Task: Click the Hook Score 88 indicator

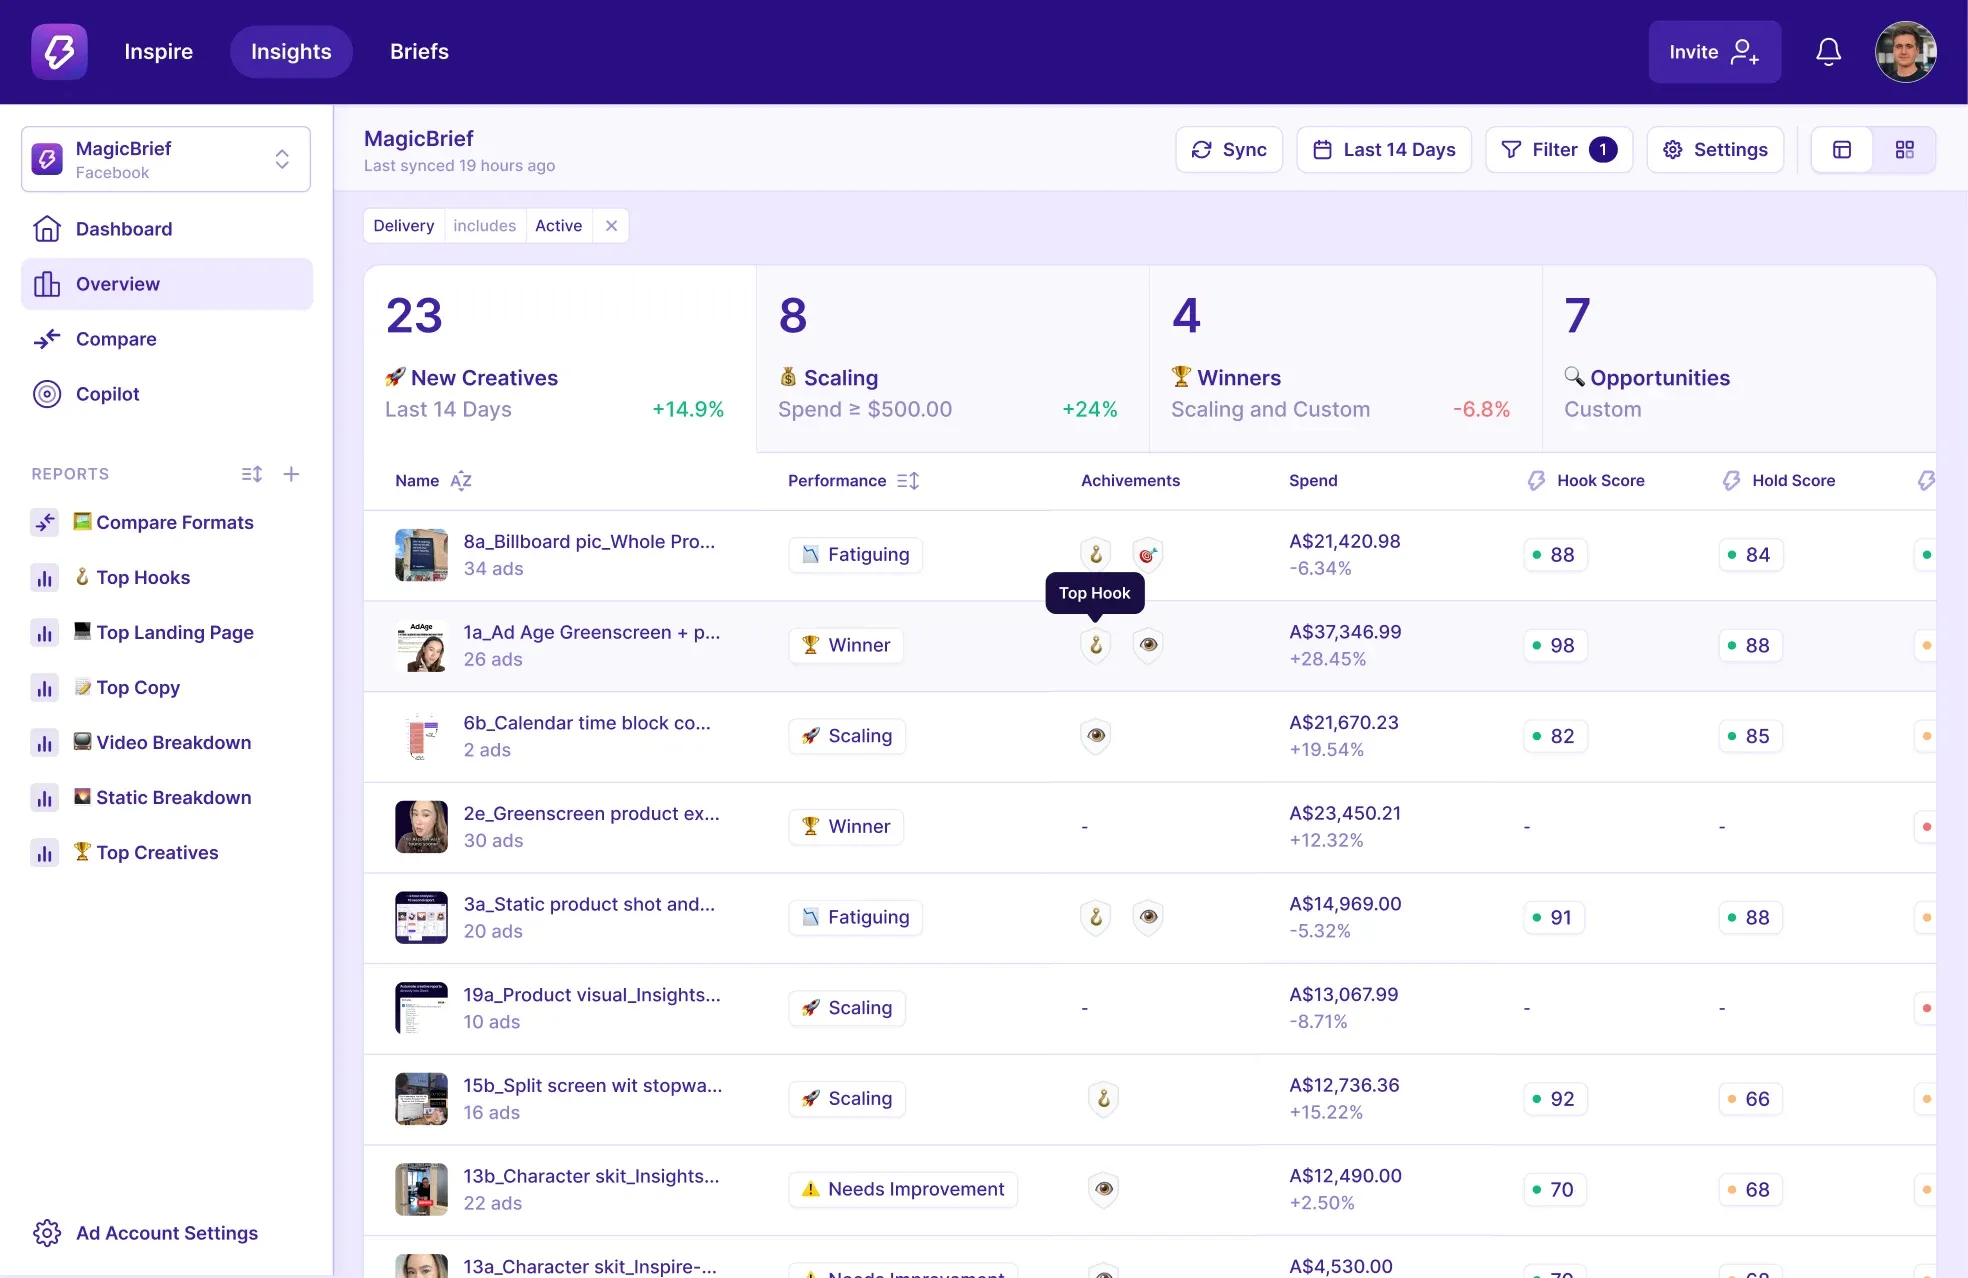Action: pyautogui.click(x=1554, y=555)
